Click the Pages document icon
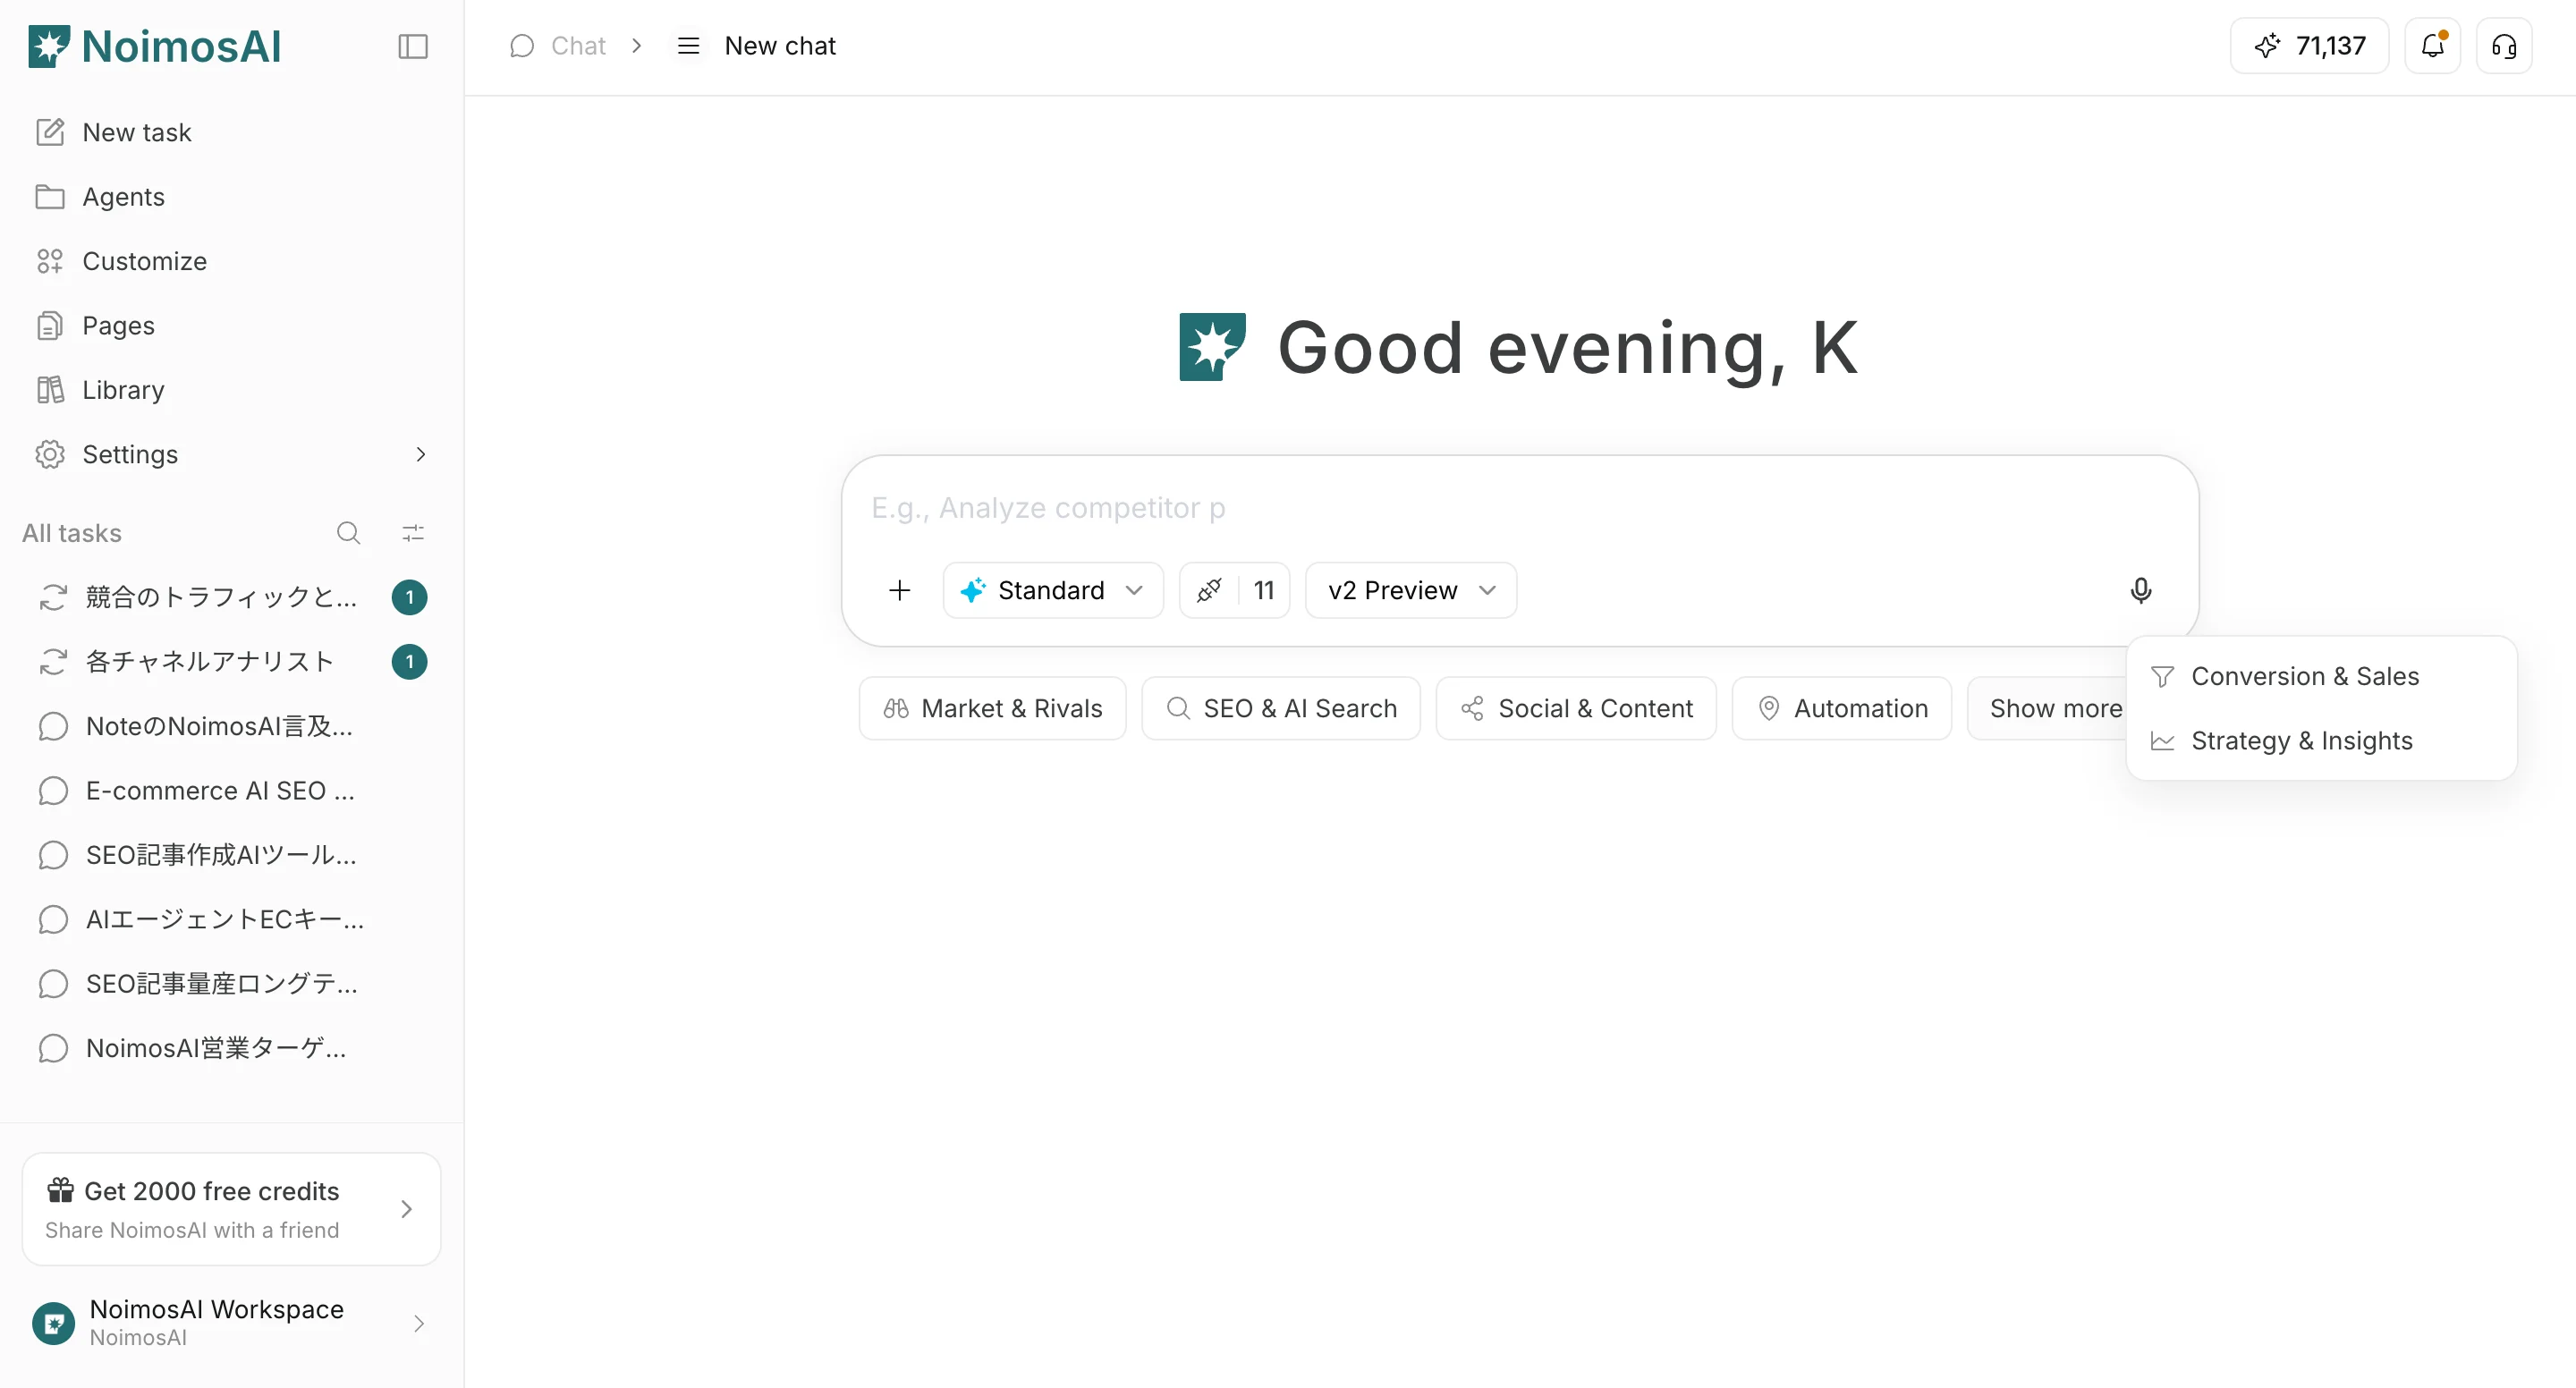The image size is (2576, 1388). pos(50,325)
